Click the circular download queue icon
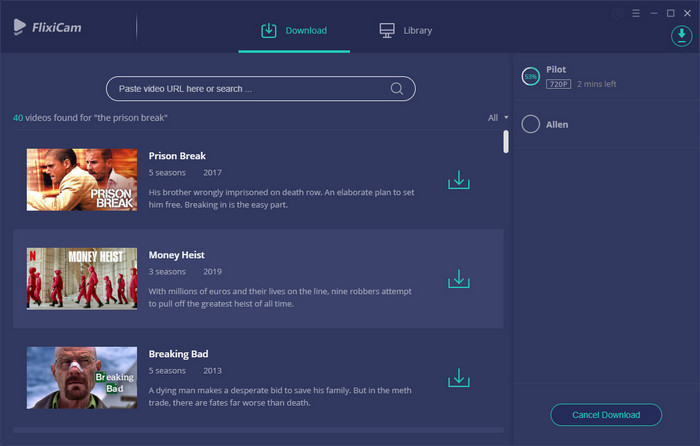Viewport: 700px width, 446px height. pyautogui.click(x=681, y=36)
